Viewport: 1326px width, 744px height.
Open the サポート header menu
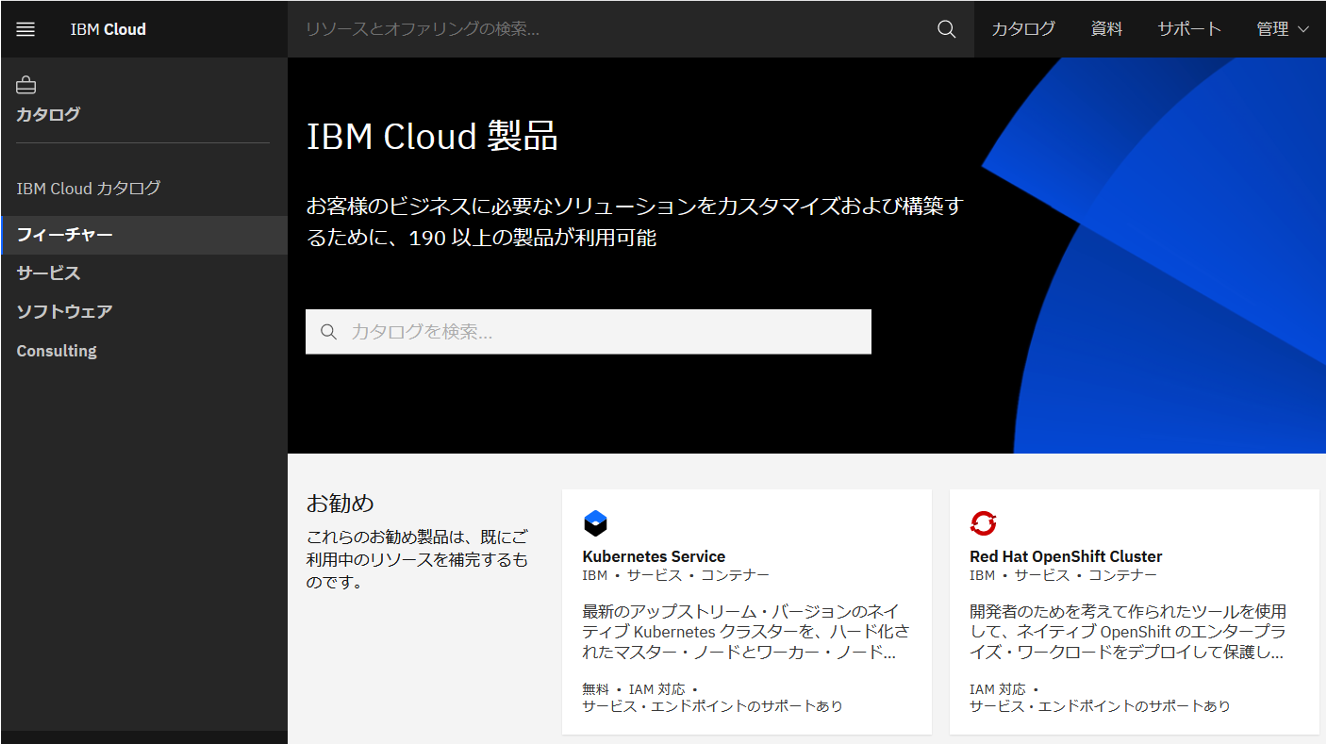click(x=1189, y=29)
